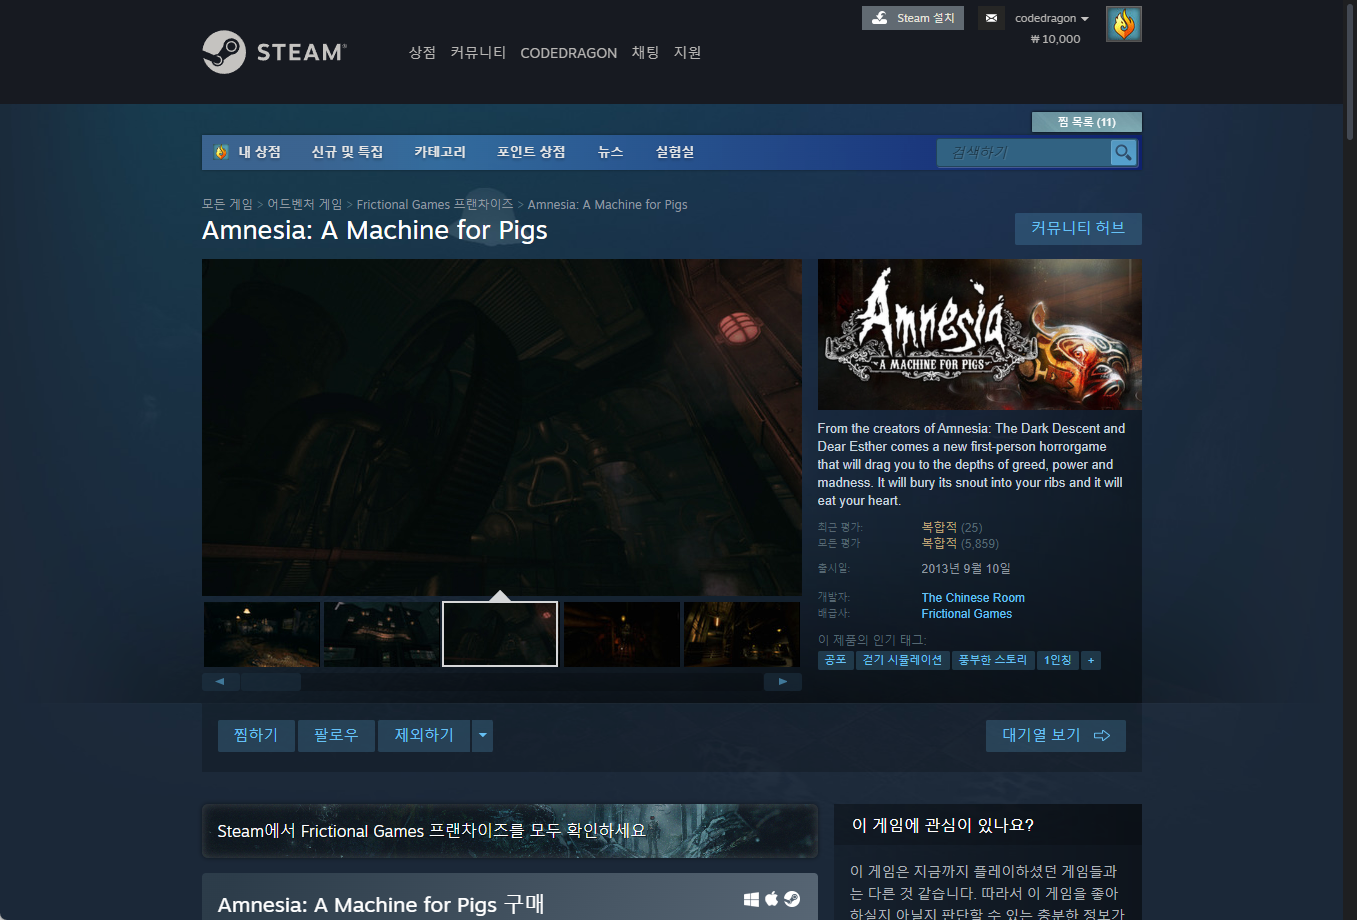Screen dimensions: 1357x920
Task: Select the 공포 tag
Action: [x=835, y=660]
